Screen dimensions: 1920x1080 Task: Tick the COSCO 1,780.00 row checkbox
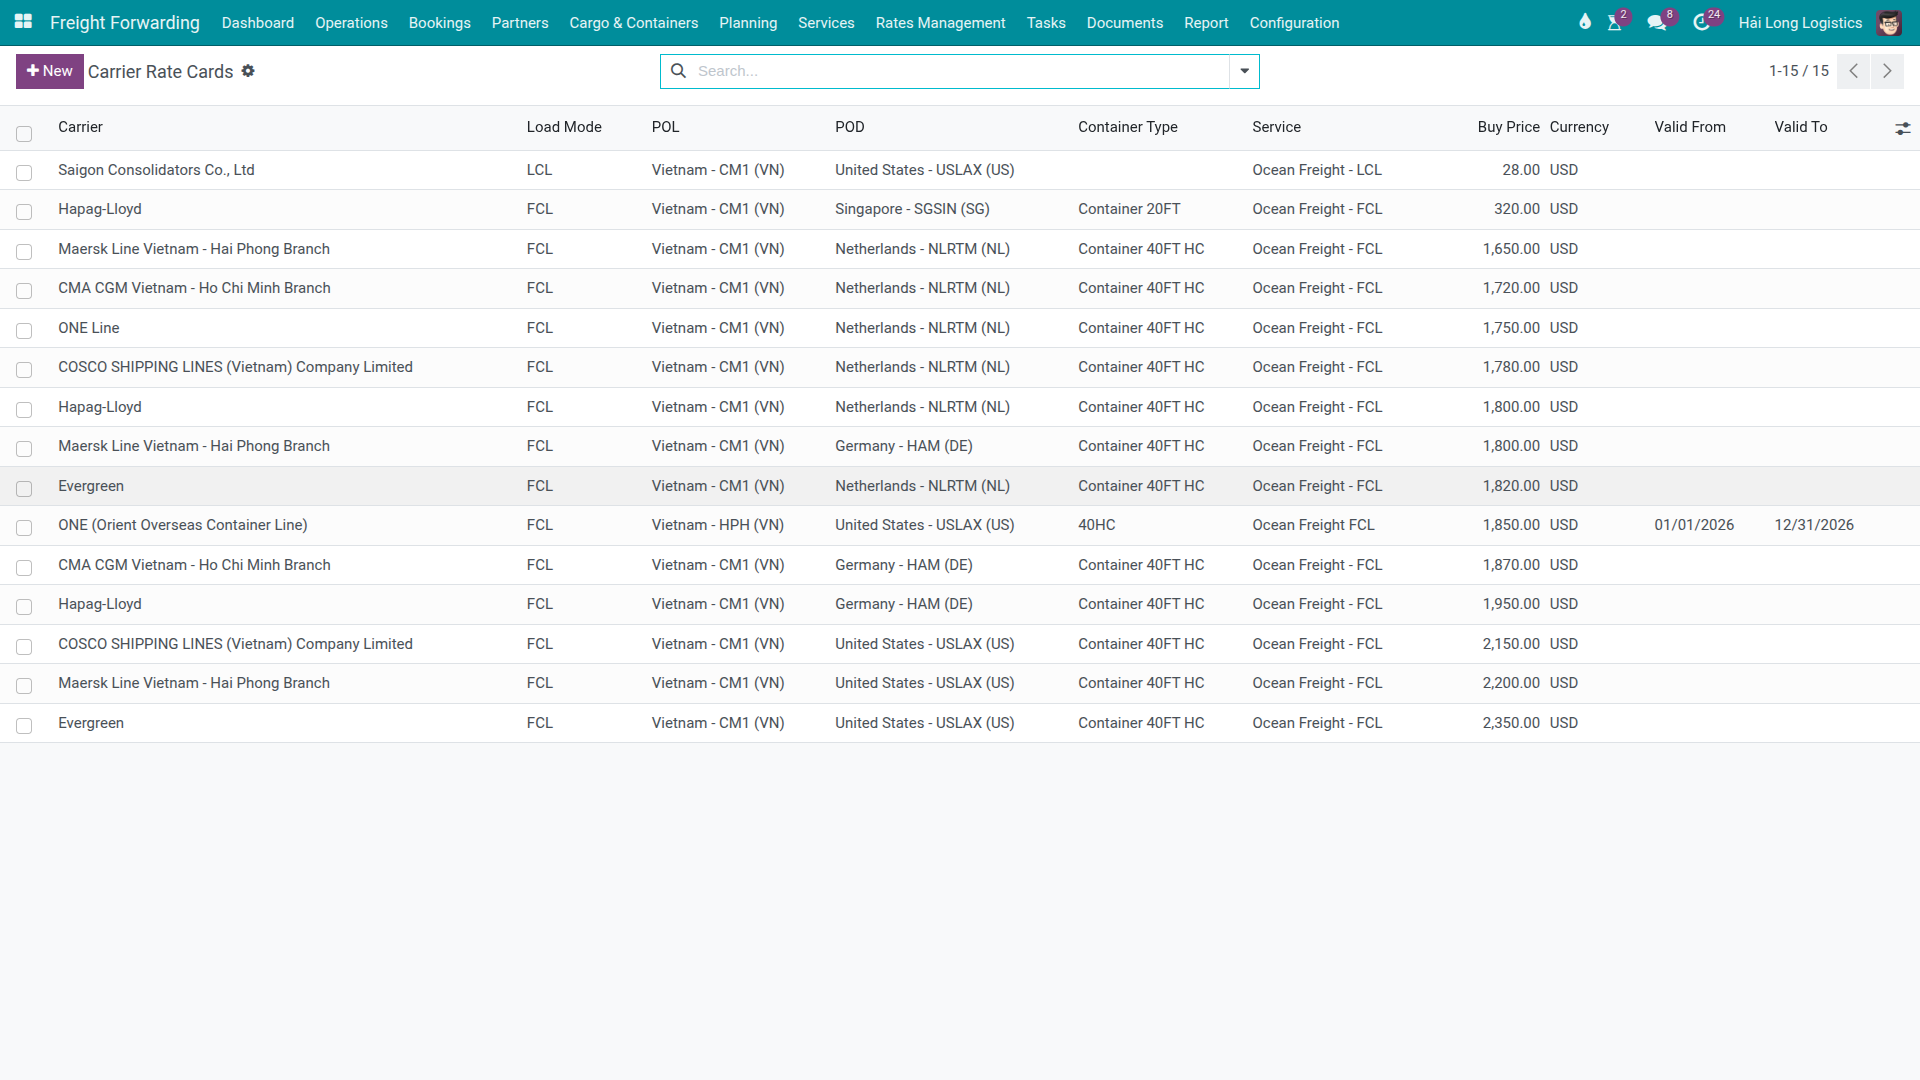(x=24, y=370)
